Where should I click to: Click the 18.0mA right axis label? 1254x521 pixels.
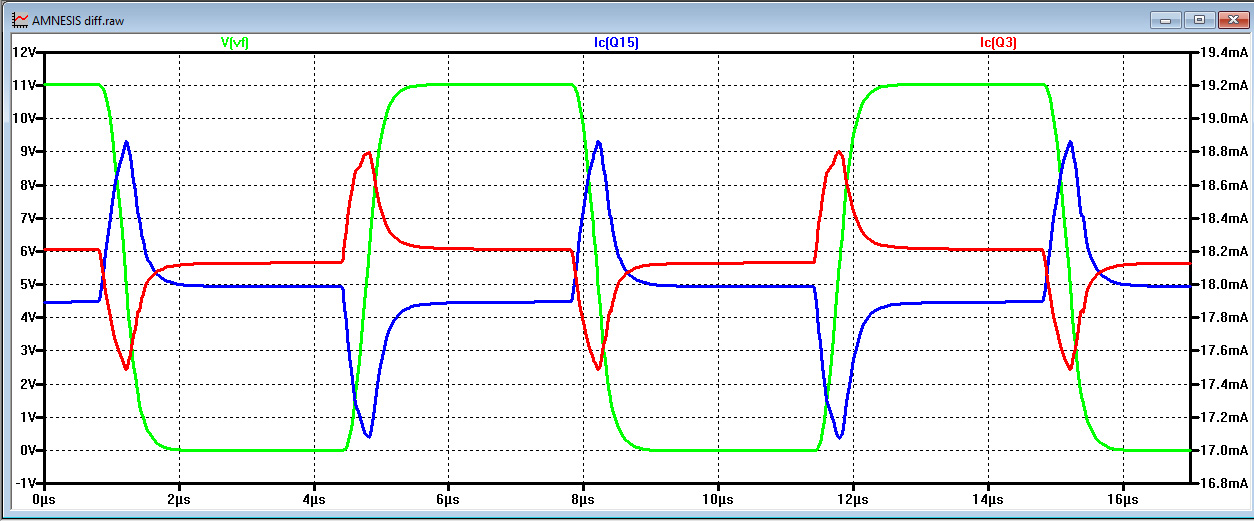(x=1224, y=284)
